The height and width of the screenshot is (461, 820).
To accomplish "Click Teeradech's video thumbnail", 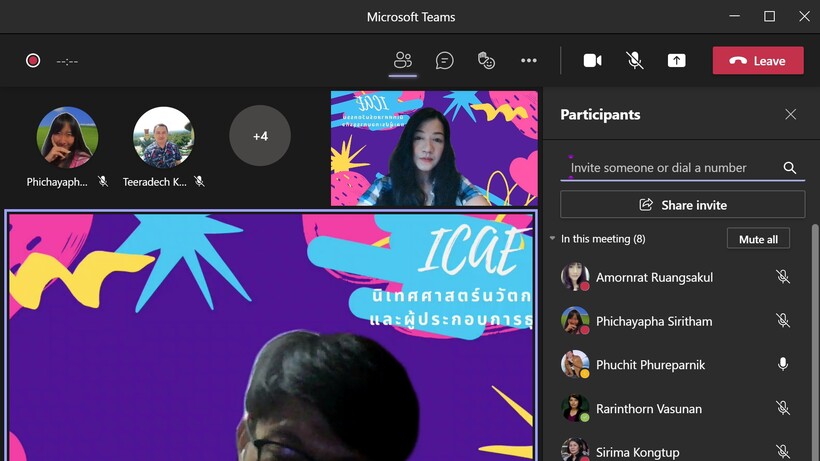I will (163, 138).
